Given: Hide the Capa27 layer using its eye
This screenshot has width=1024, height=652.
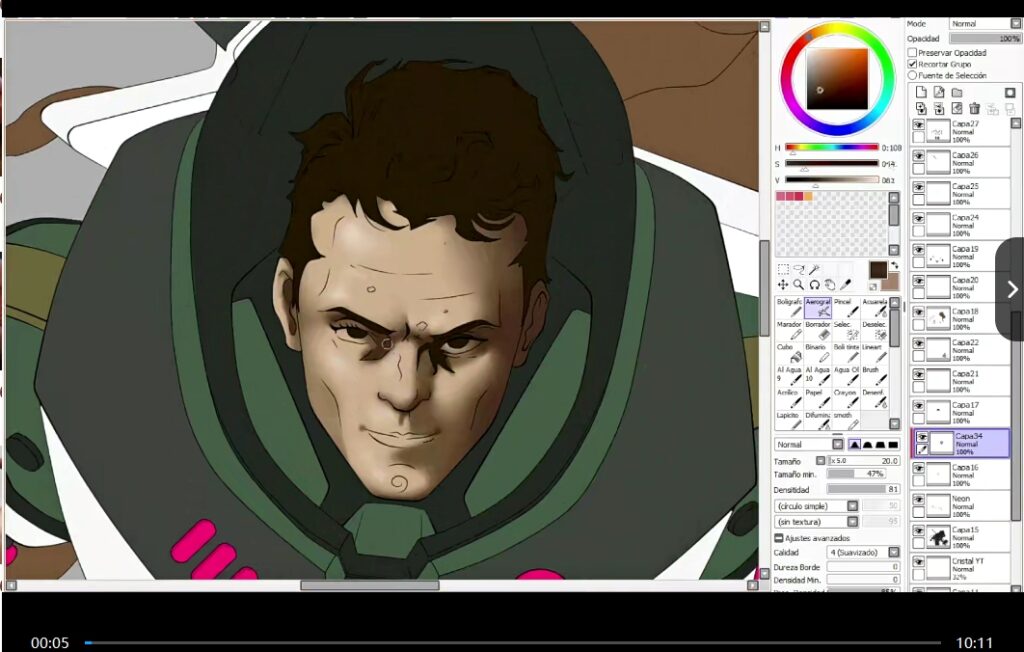Looking at the screenshot, I should point(918,126).
